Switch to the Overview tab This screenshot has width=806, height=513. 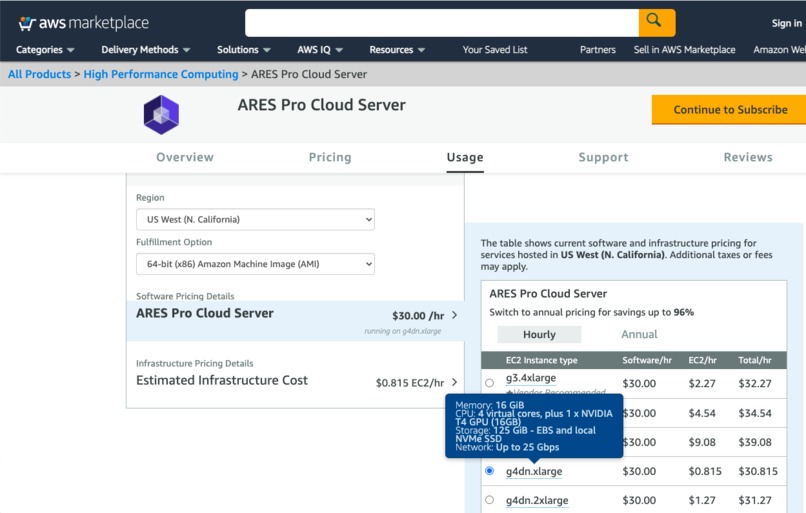185,157
